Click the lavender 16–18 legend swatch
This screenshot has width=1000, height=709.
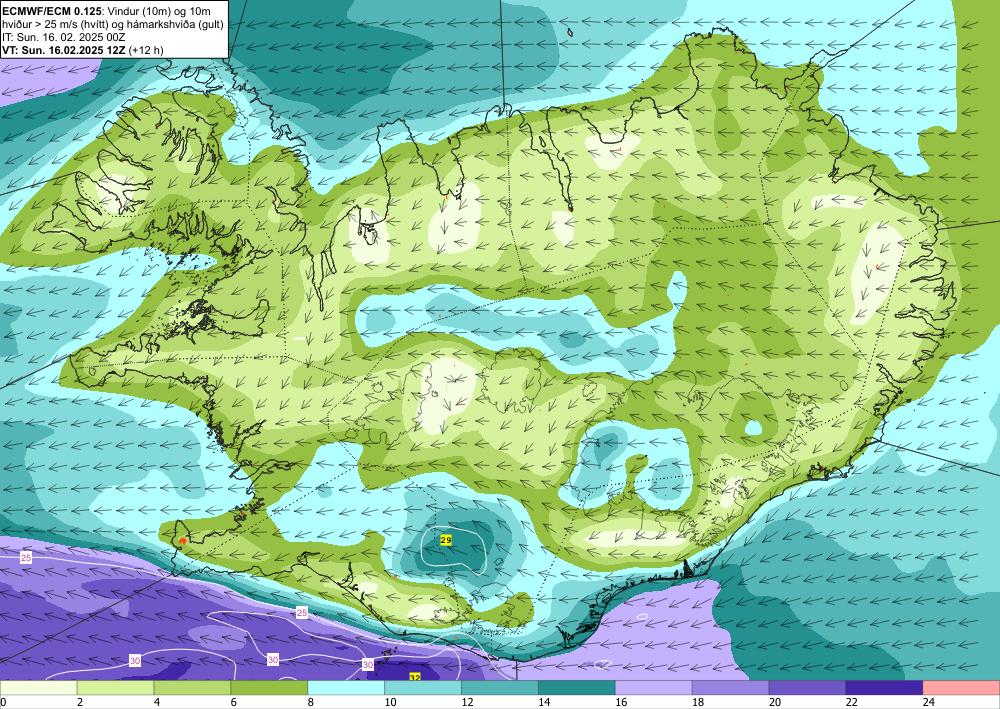(x=654, y=688)
